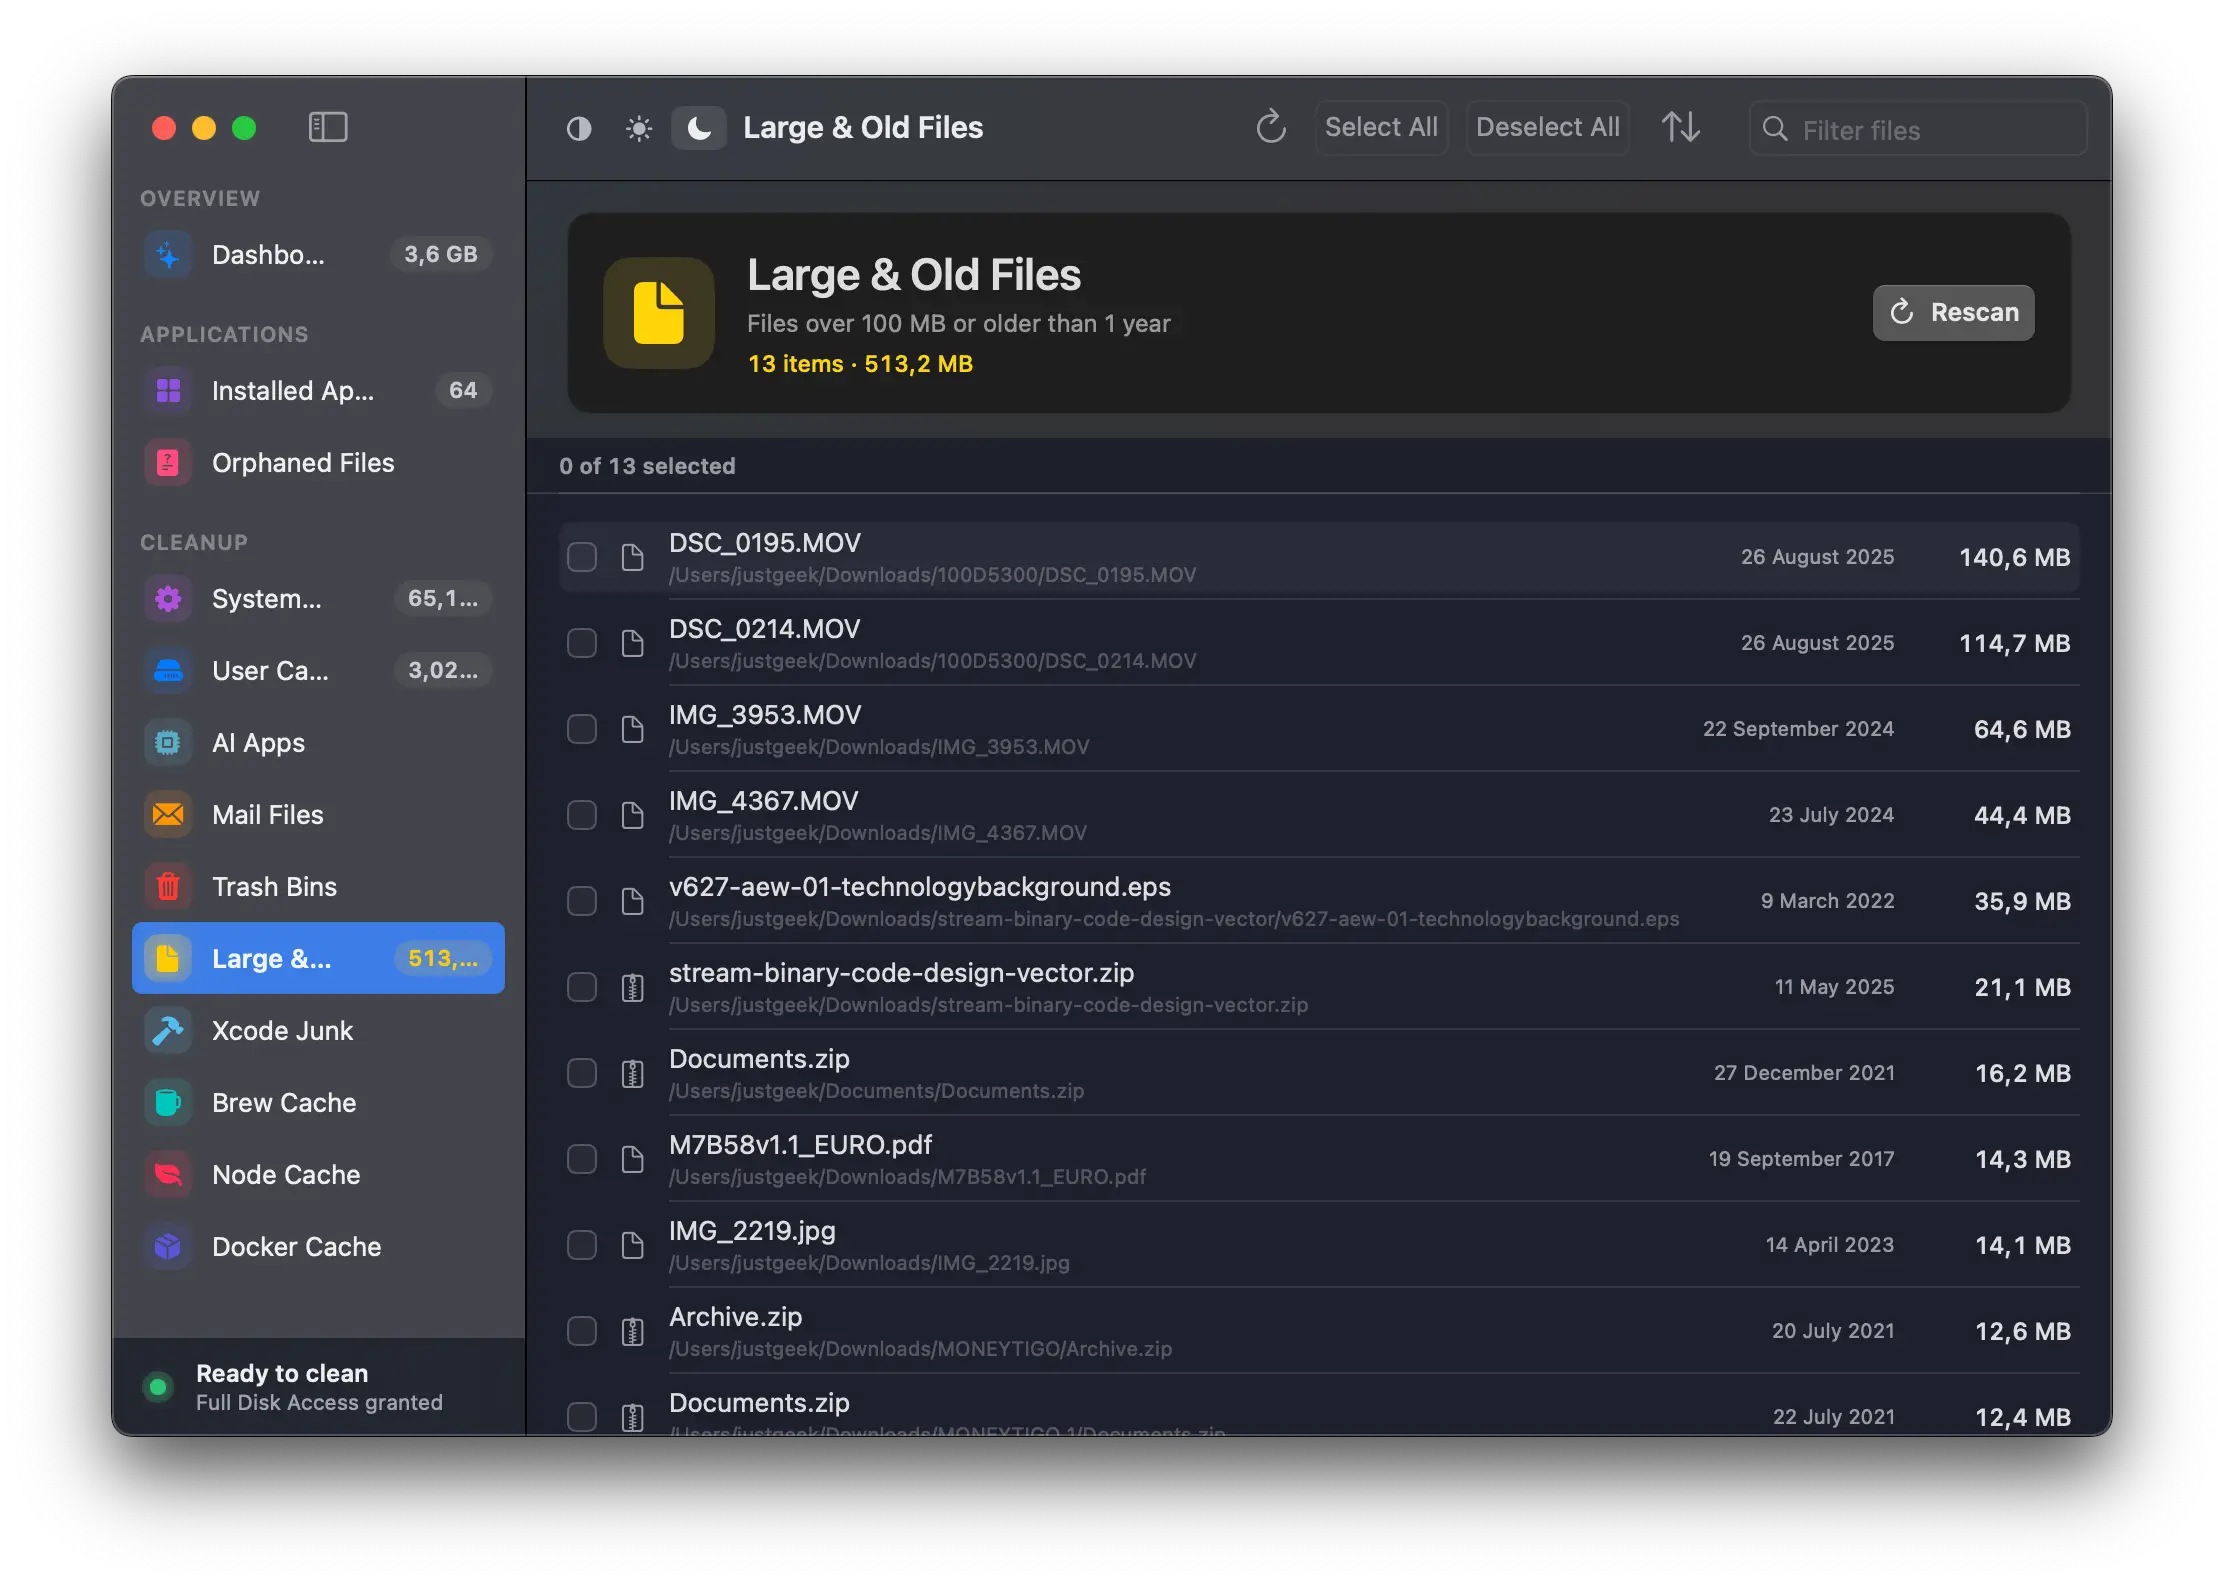This screenshot has height=1584, width=2224.
Task: Click the Select All button
Action: coord(1381,128)
